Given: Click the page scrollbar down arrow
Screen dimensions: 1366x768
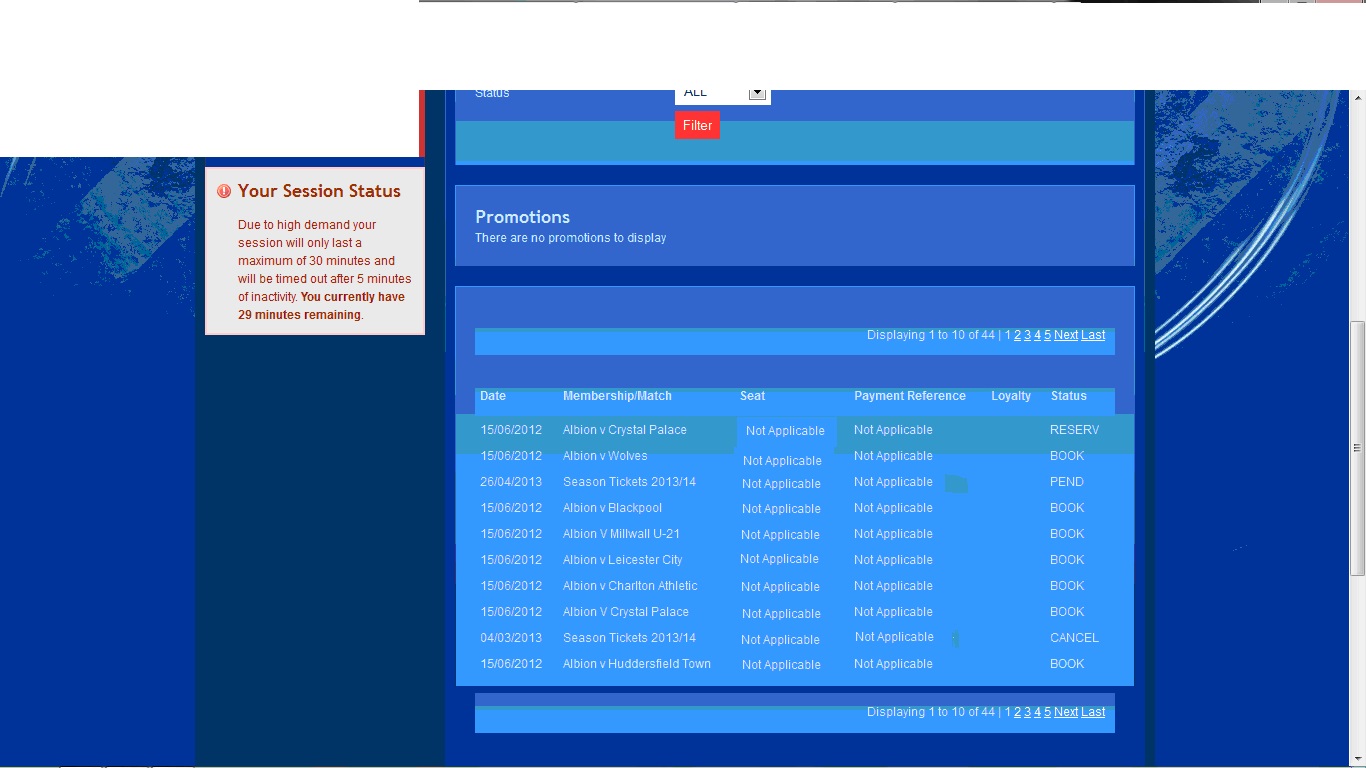Looking at the screenshot, I should coord(1357,758).
